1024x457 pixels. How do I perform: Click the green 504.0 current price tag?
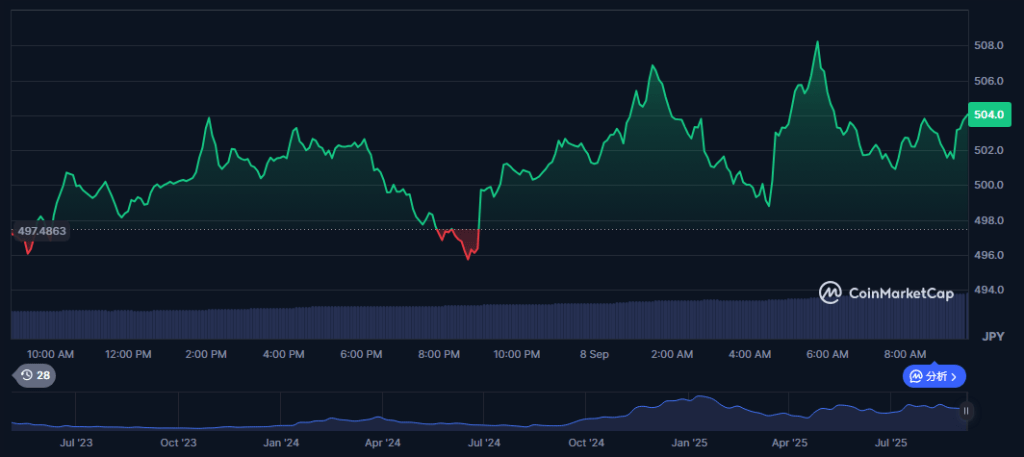[x=989, y=115]
